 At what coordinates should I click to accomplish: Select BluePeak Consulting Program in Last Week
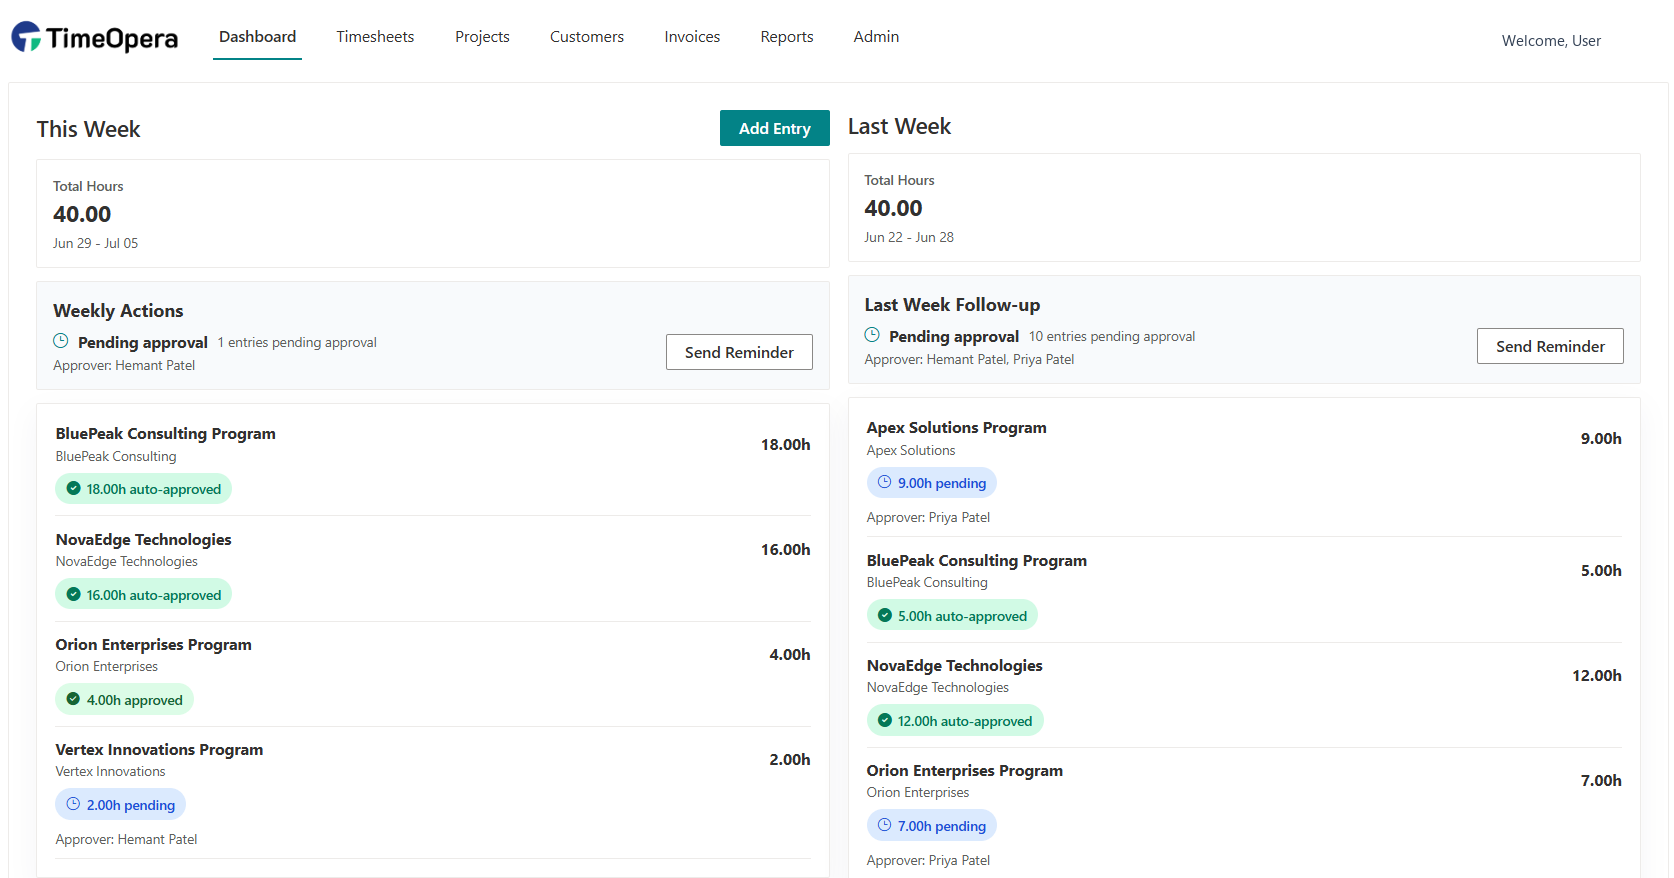1244,590
